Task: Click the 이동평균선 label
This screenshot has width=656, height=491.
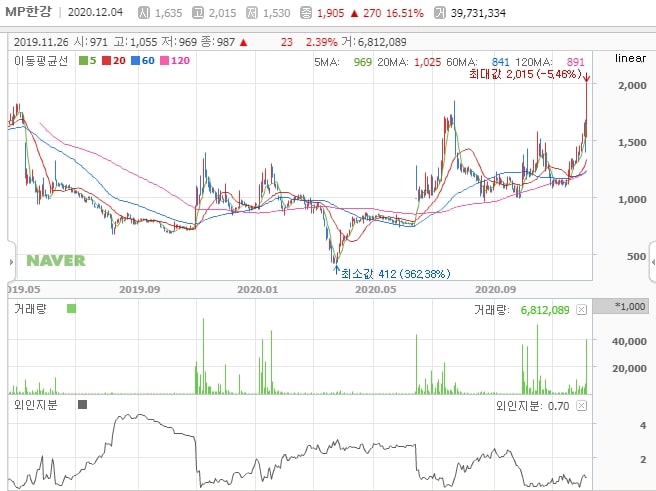Action: 41,61
